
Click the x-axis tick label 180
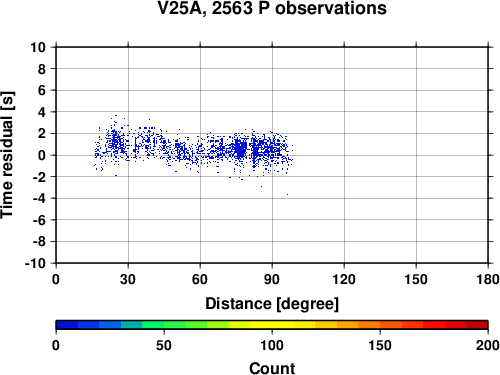point(488,279)
